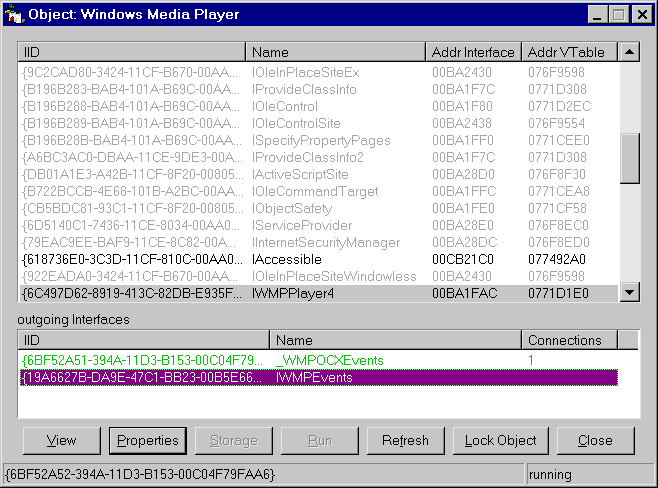The image size is (658, 488).
Task: Click the disabled Storage button
Action: [x=234, y=441]
